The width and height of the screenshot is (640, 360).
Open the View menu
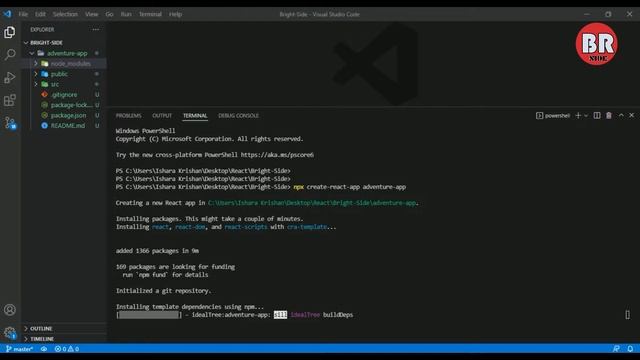91,14
